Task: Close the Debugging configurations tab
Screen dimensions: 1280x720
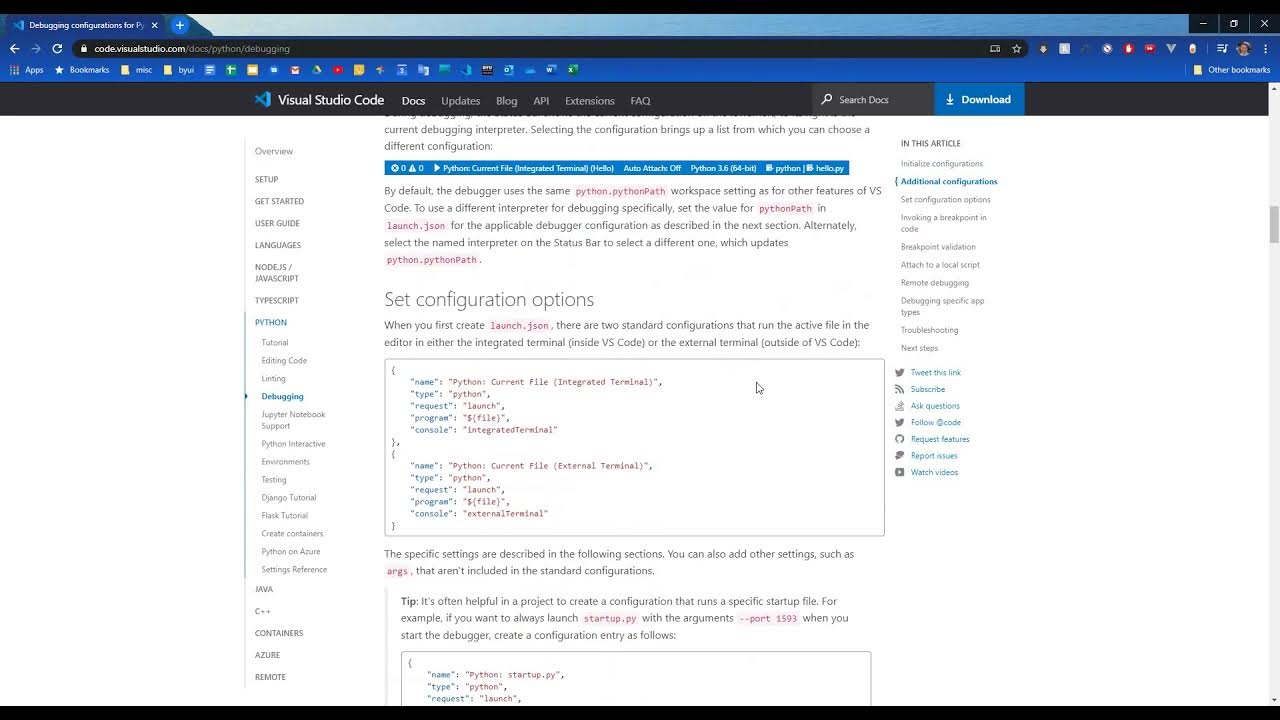Action: pos(154,25)
